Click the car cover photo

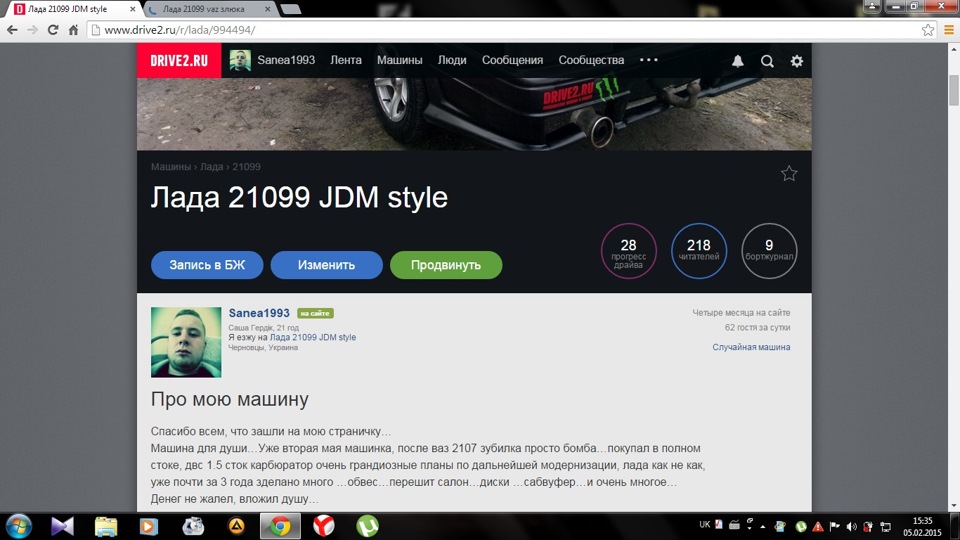[474, 114]
